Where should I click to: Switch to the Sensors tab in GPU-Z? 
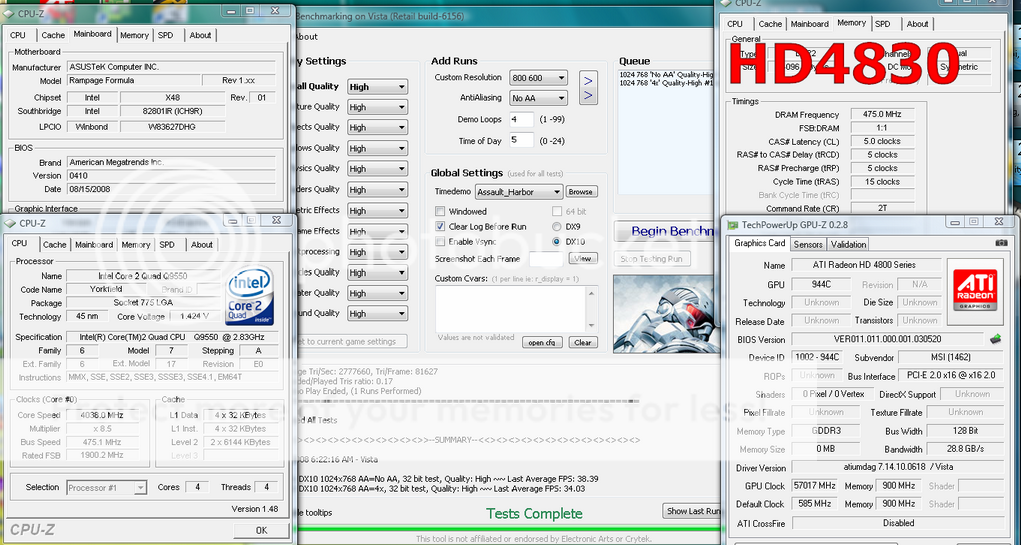[808, 244]
